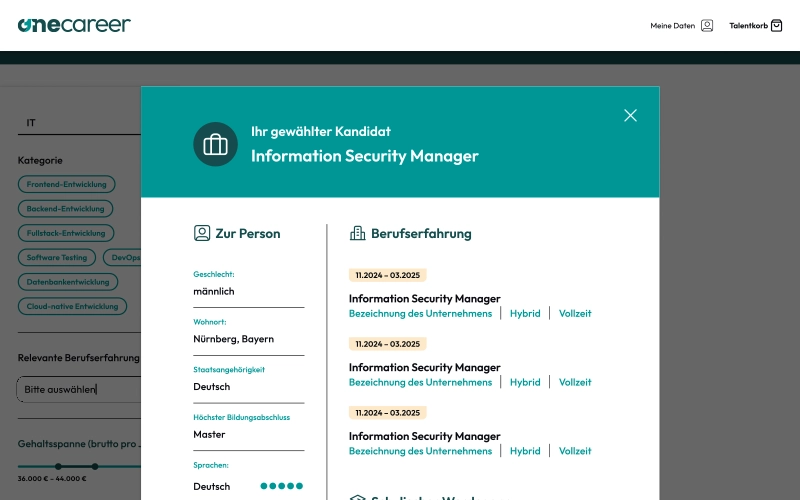Click the Meine Daten link
800x500 pixels.
[672, 26]
